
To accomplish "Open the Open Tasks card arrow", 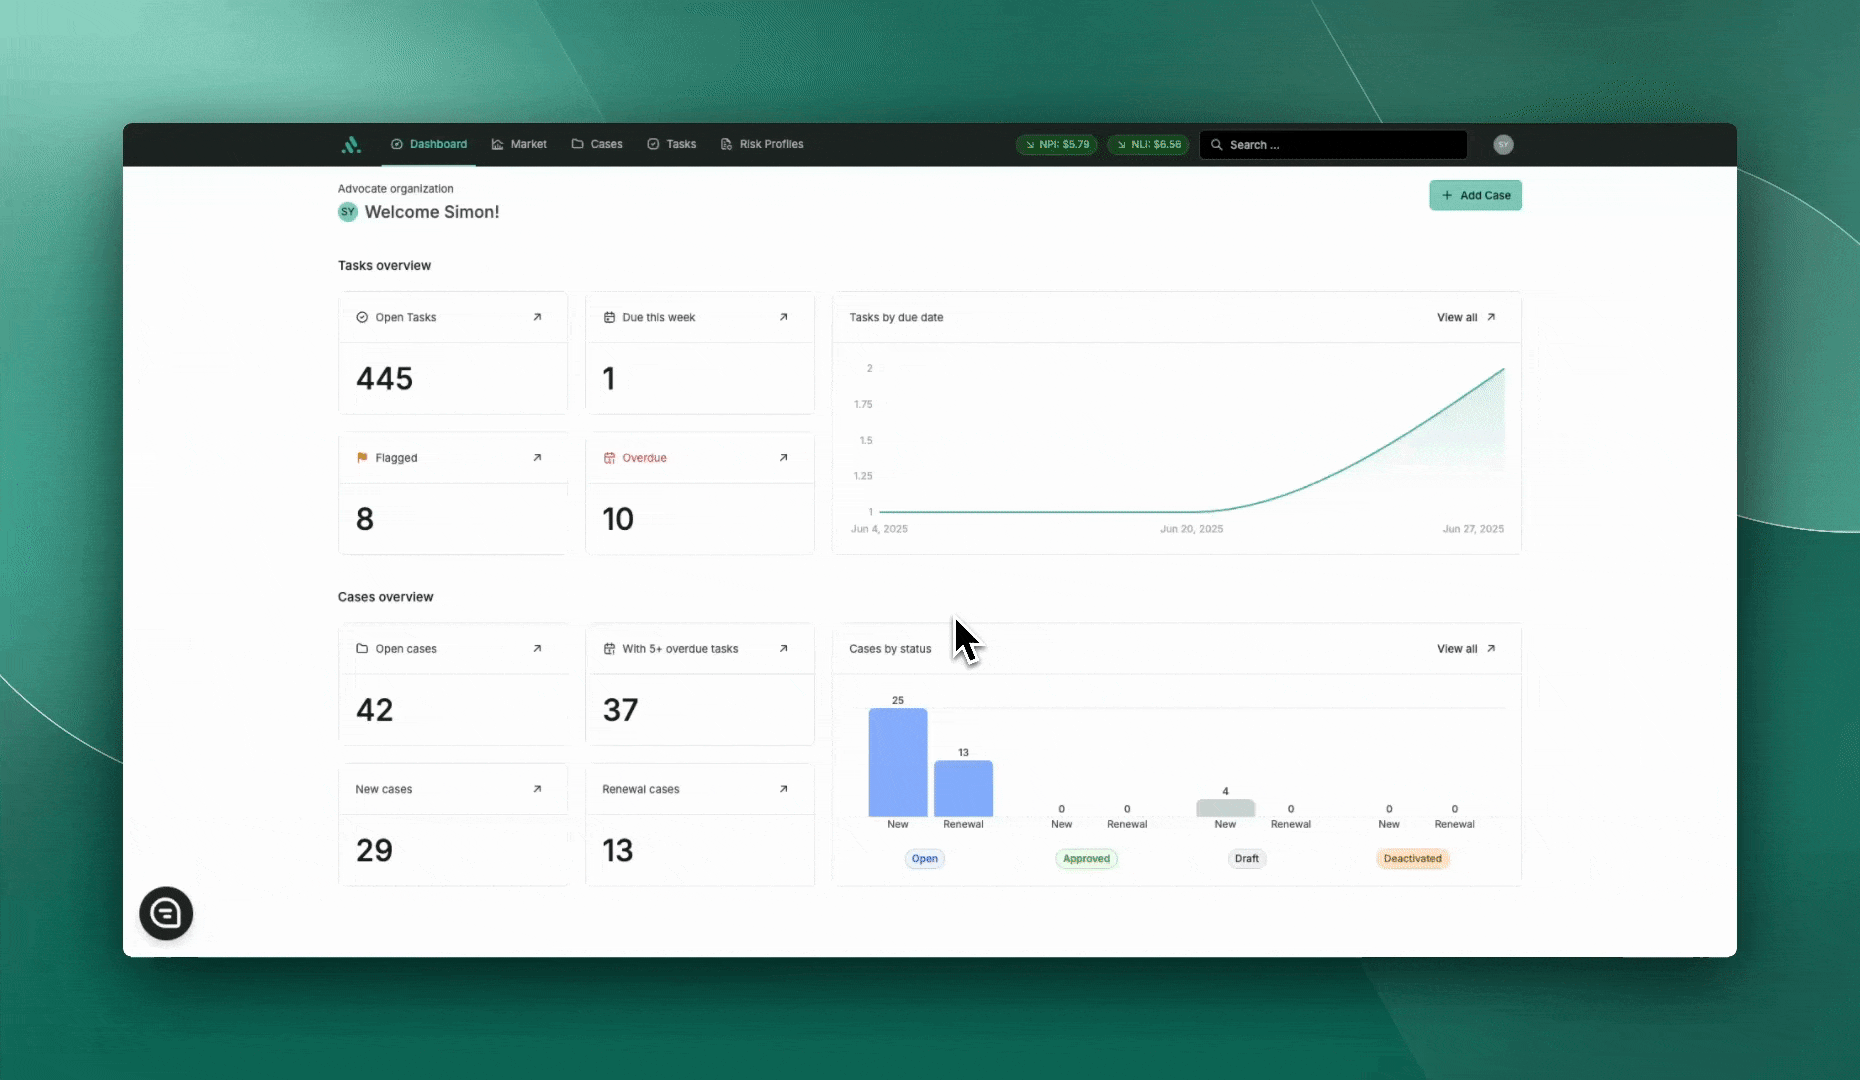I will 537,317.
